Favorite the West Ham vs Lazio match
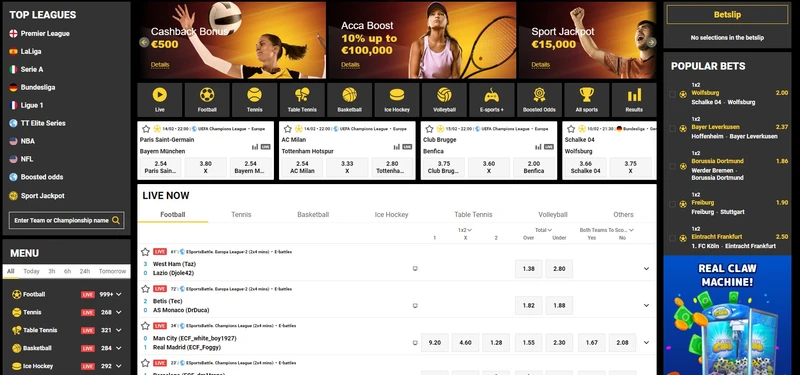 click(x=145, y=252)
